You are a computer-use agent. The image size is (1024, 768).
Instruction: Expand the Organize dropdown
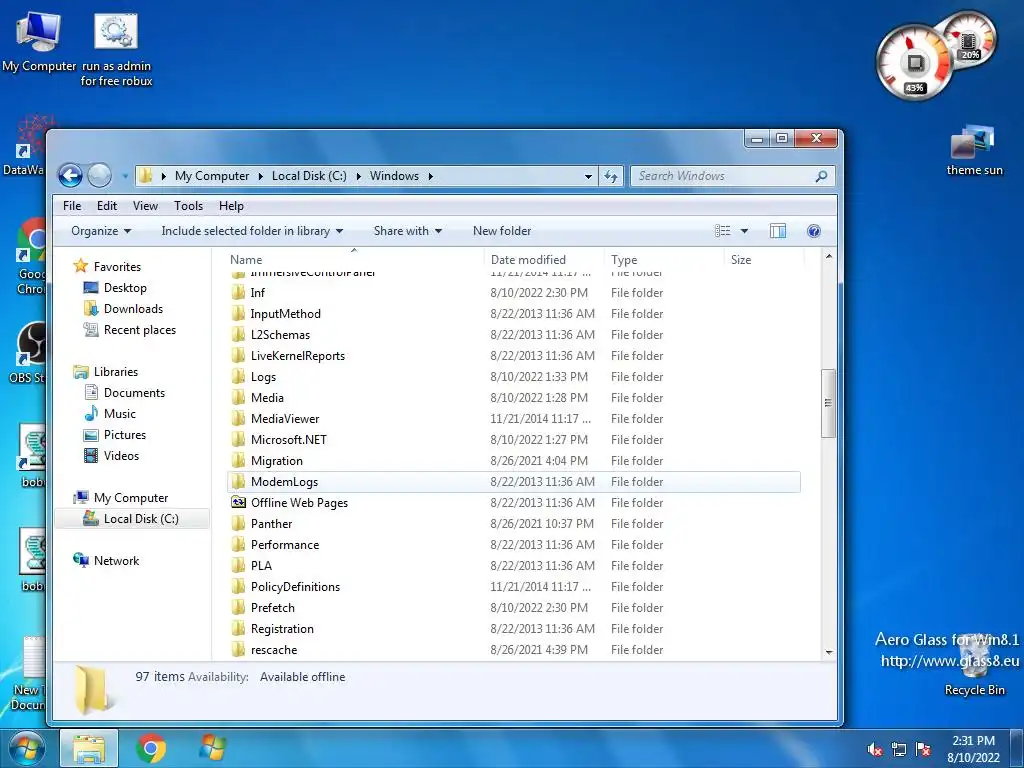click(x=101, y=231)
